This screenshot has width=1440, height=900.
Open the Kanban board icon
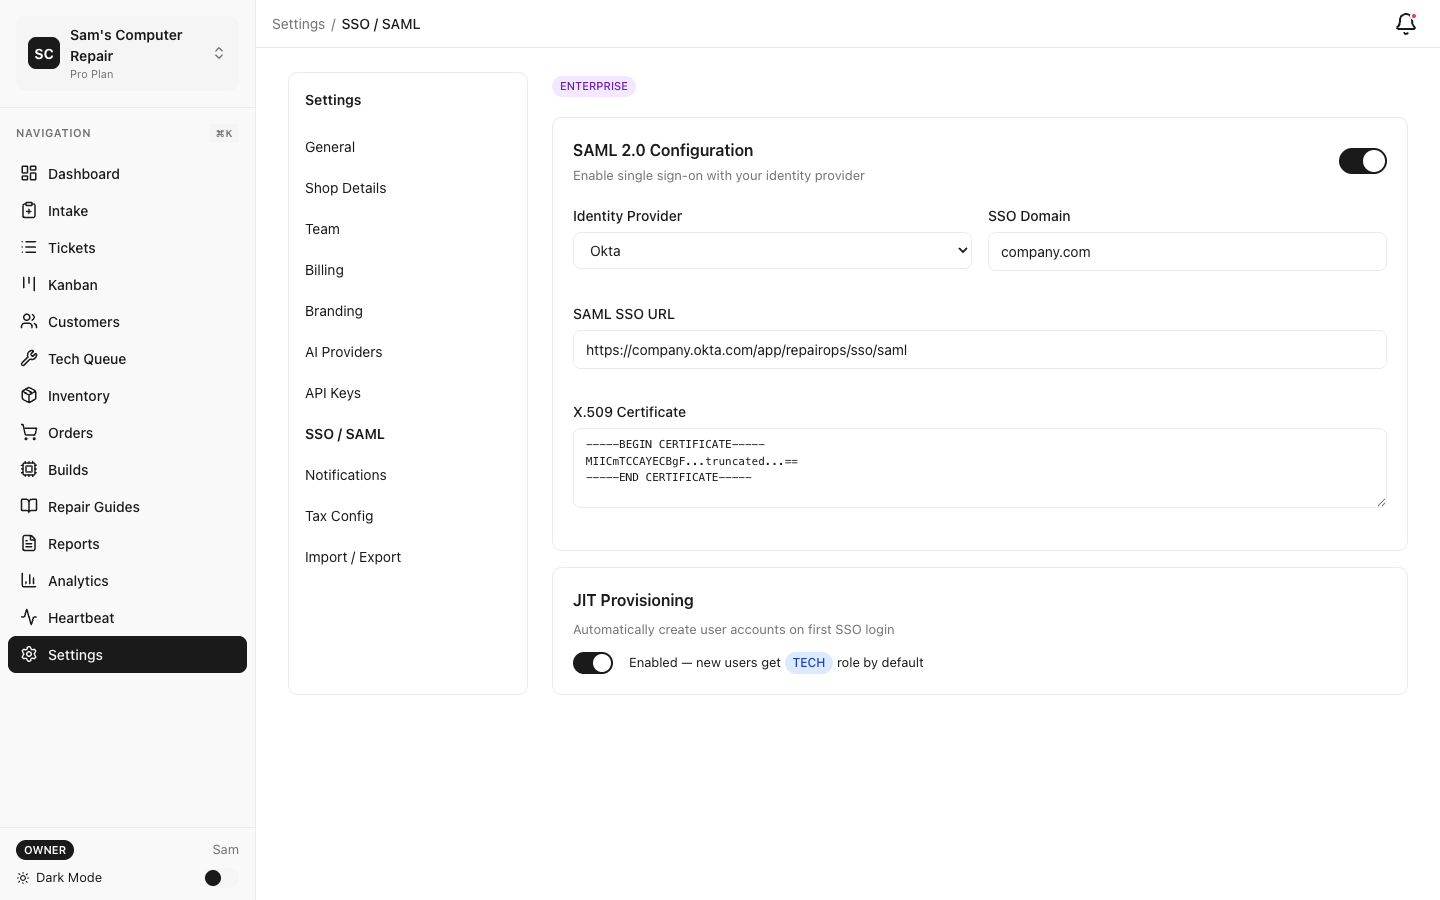coord(30,284)
